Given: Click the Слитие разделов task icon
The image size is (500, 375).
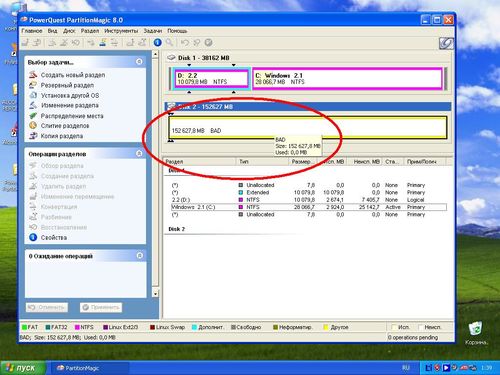Looking at the screenshot, I should 33,126.
